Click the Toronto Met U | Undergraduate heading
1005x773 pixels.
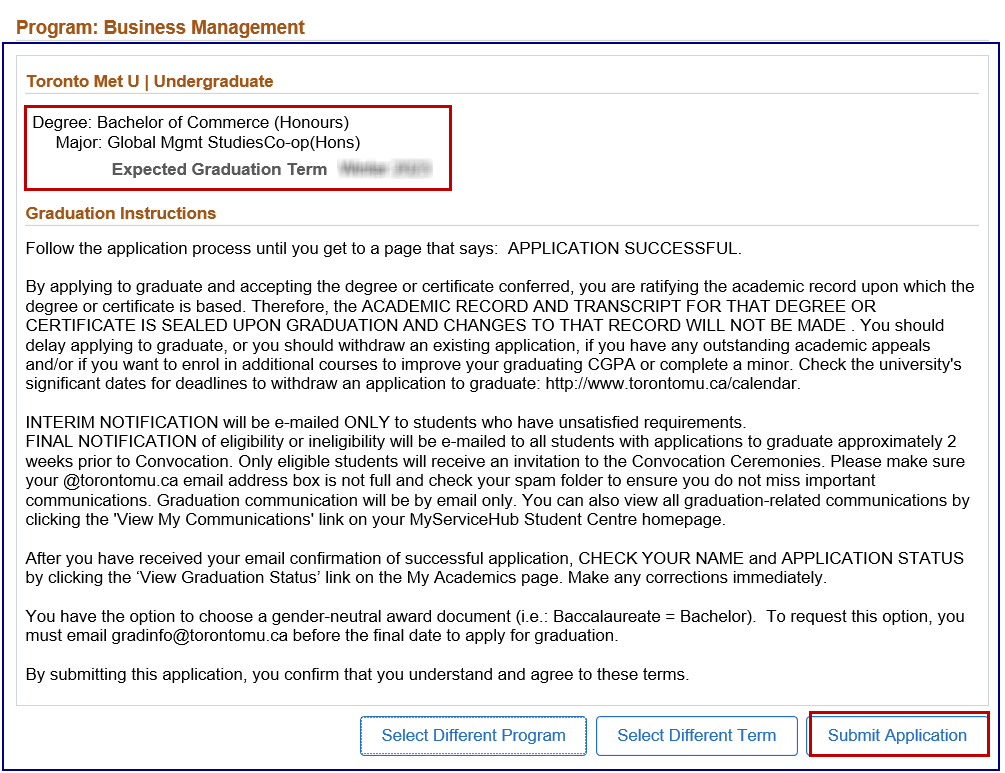point(149,81)
